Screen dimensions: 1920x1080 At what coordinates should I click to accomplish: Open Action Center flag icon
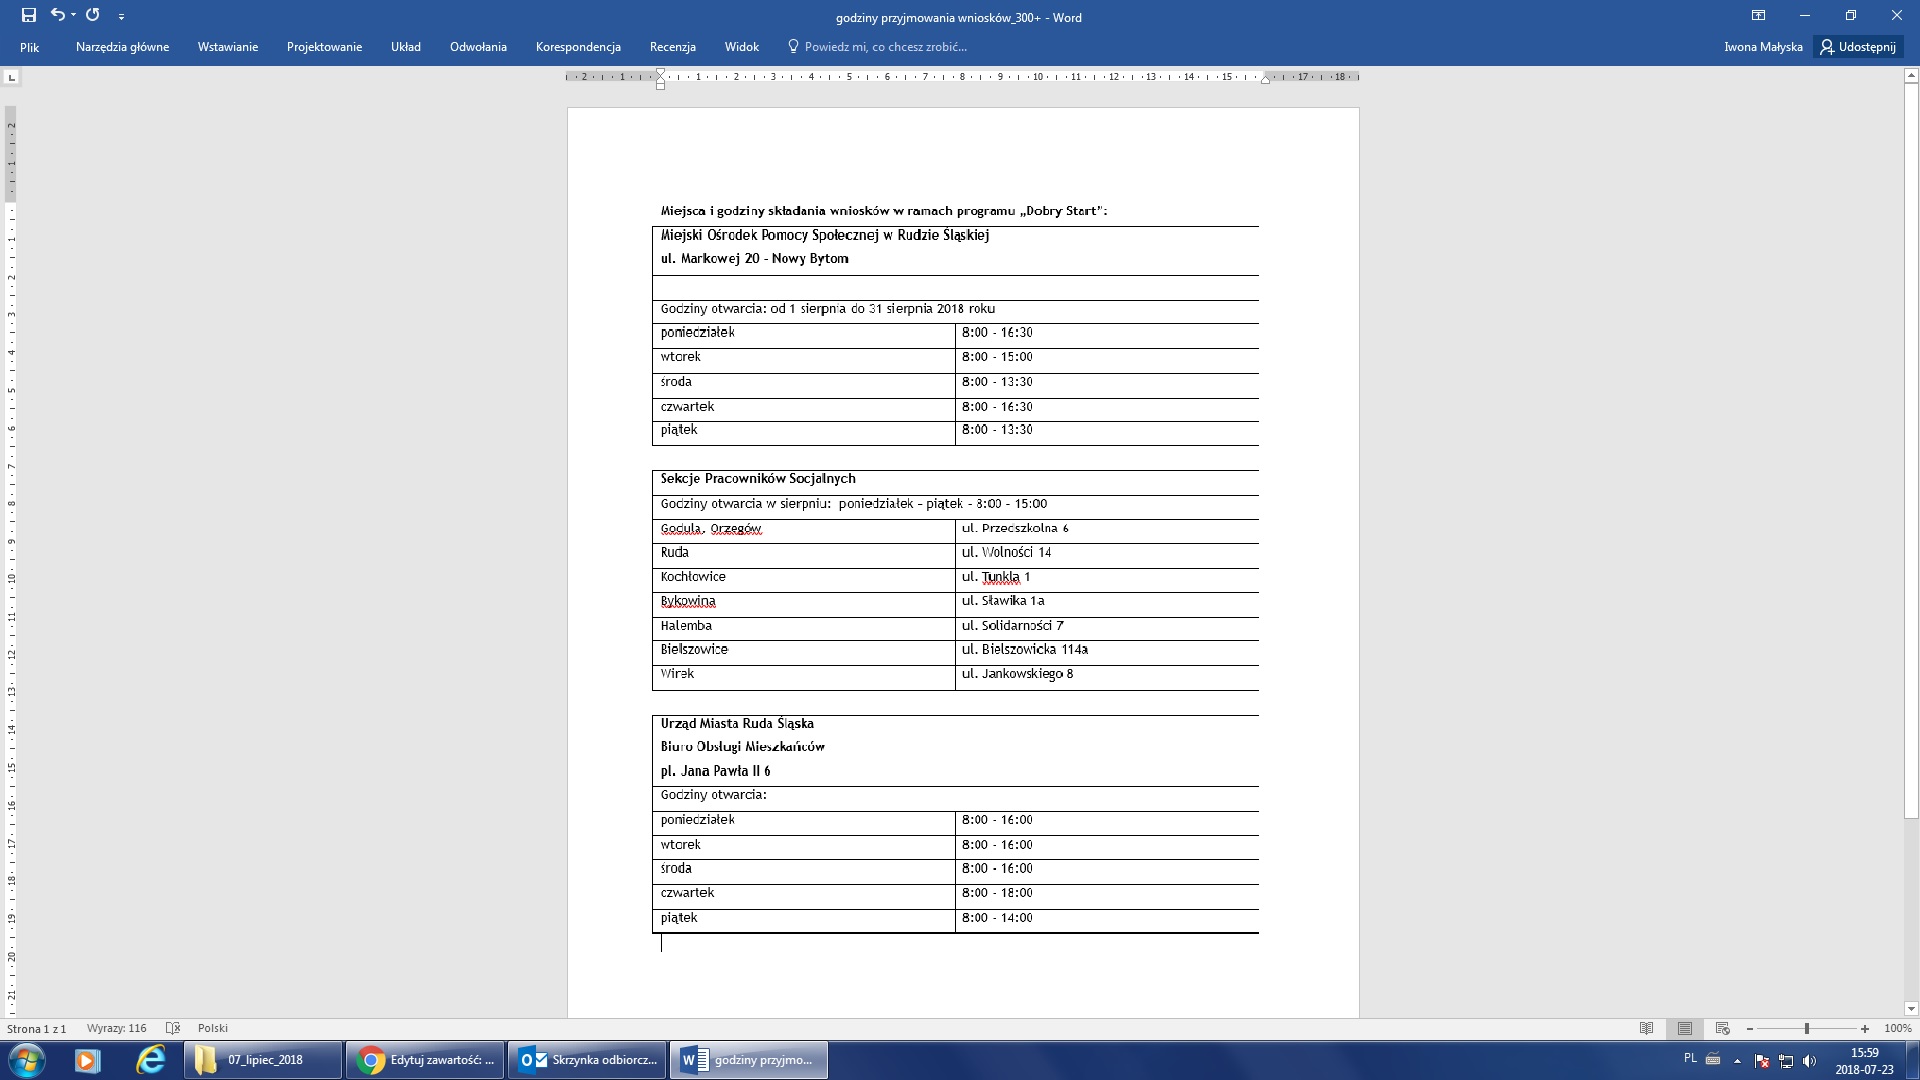pyautogui.click(x=1762, y=1061)
